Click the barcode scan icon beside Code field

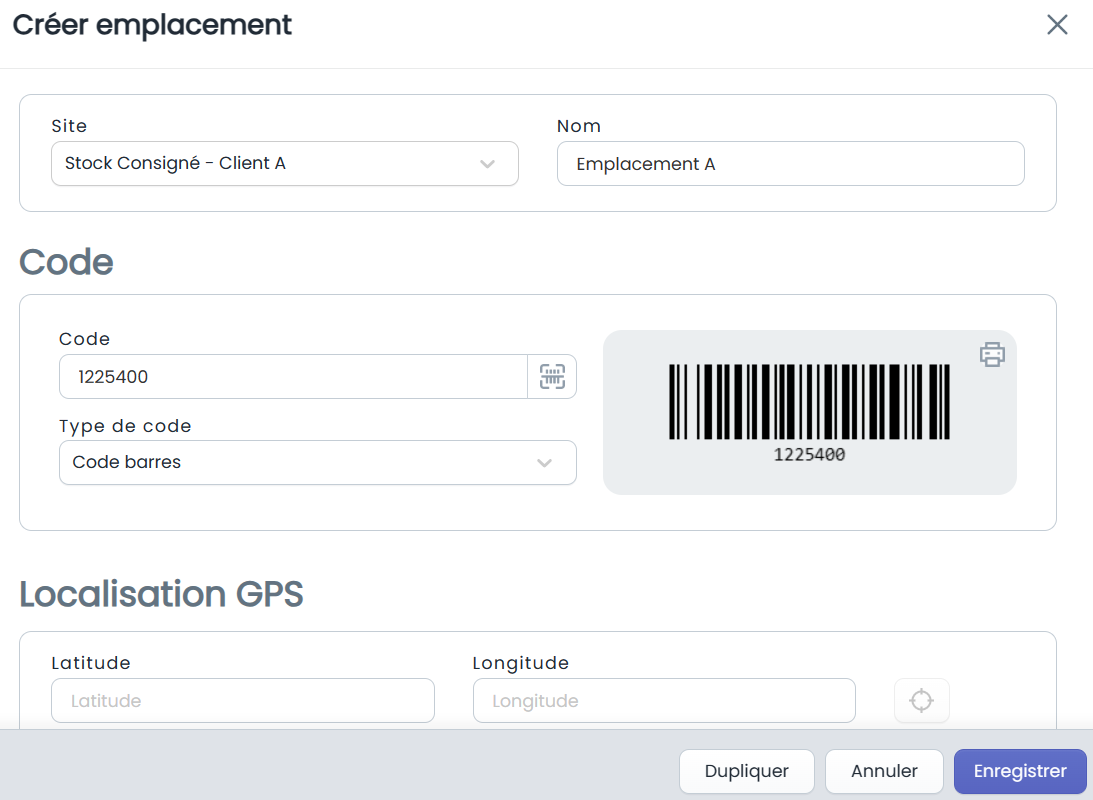point(552,377)
